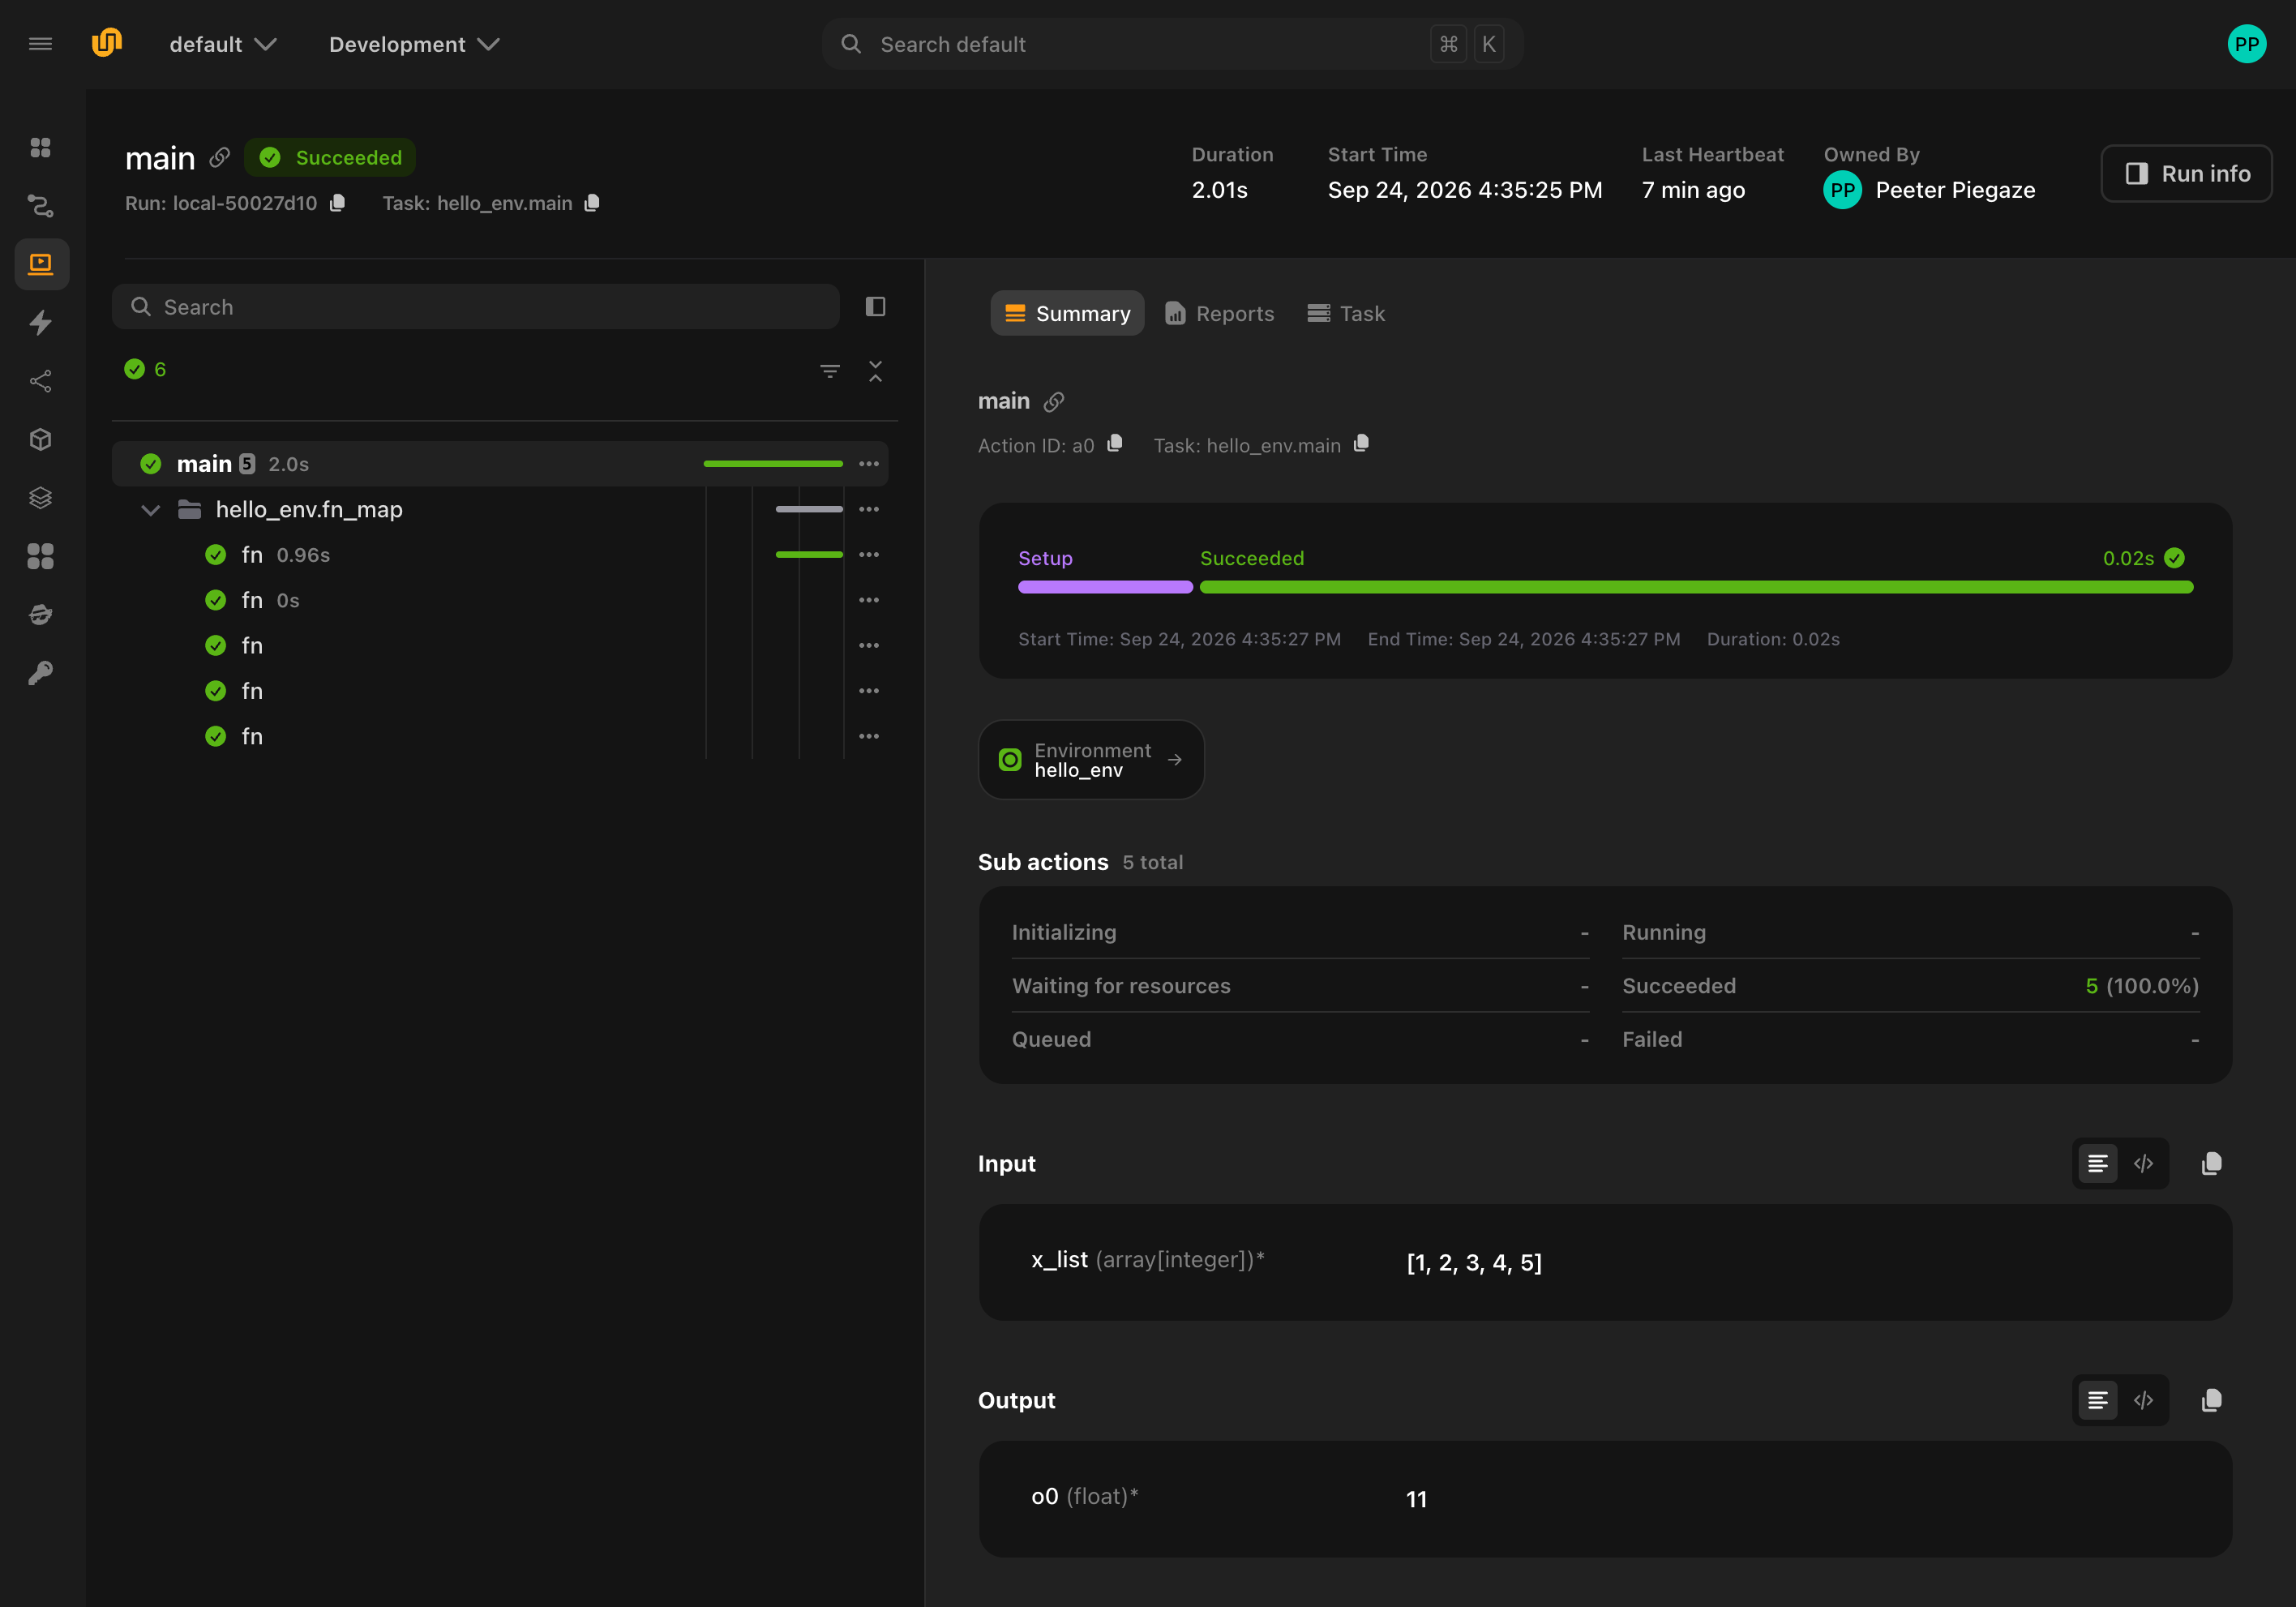Open the Reports tab
2296x1607 pixels.
[1219, 313]
